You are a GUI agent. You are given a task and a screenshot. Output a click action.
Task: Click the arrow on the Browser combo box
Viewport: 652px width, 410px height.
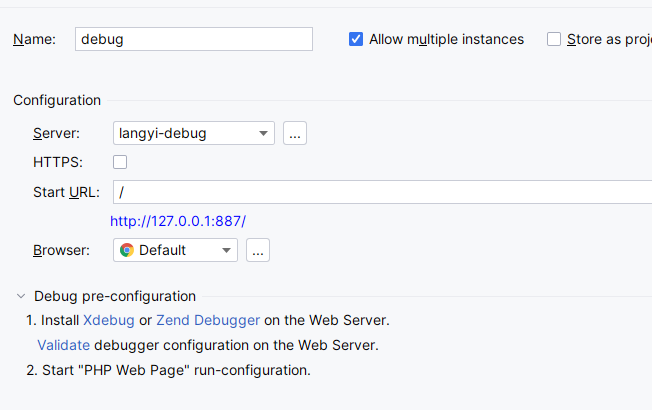point(226,250)
